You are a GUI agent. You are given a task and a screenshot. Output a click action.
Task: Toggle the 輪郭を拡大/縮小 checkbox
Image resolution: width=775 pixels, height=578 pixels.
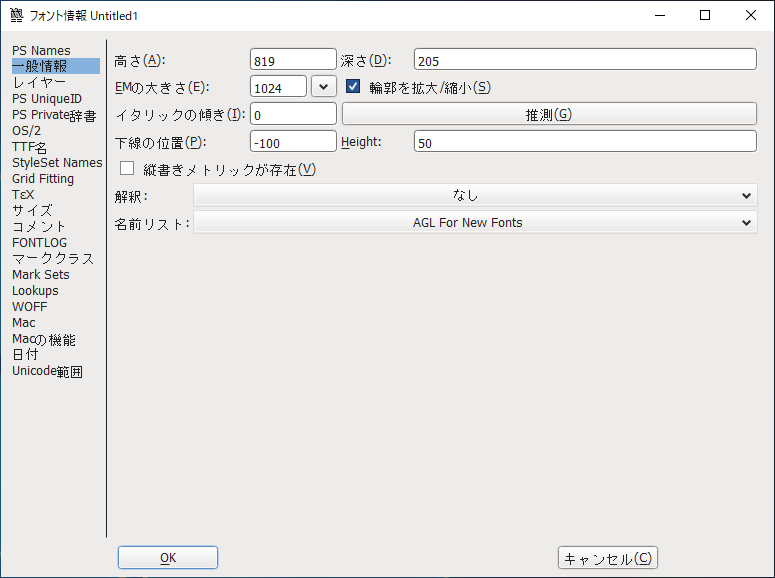click(x=353, y=87)
